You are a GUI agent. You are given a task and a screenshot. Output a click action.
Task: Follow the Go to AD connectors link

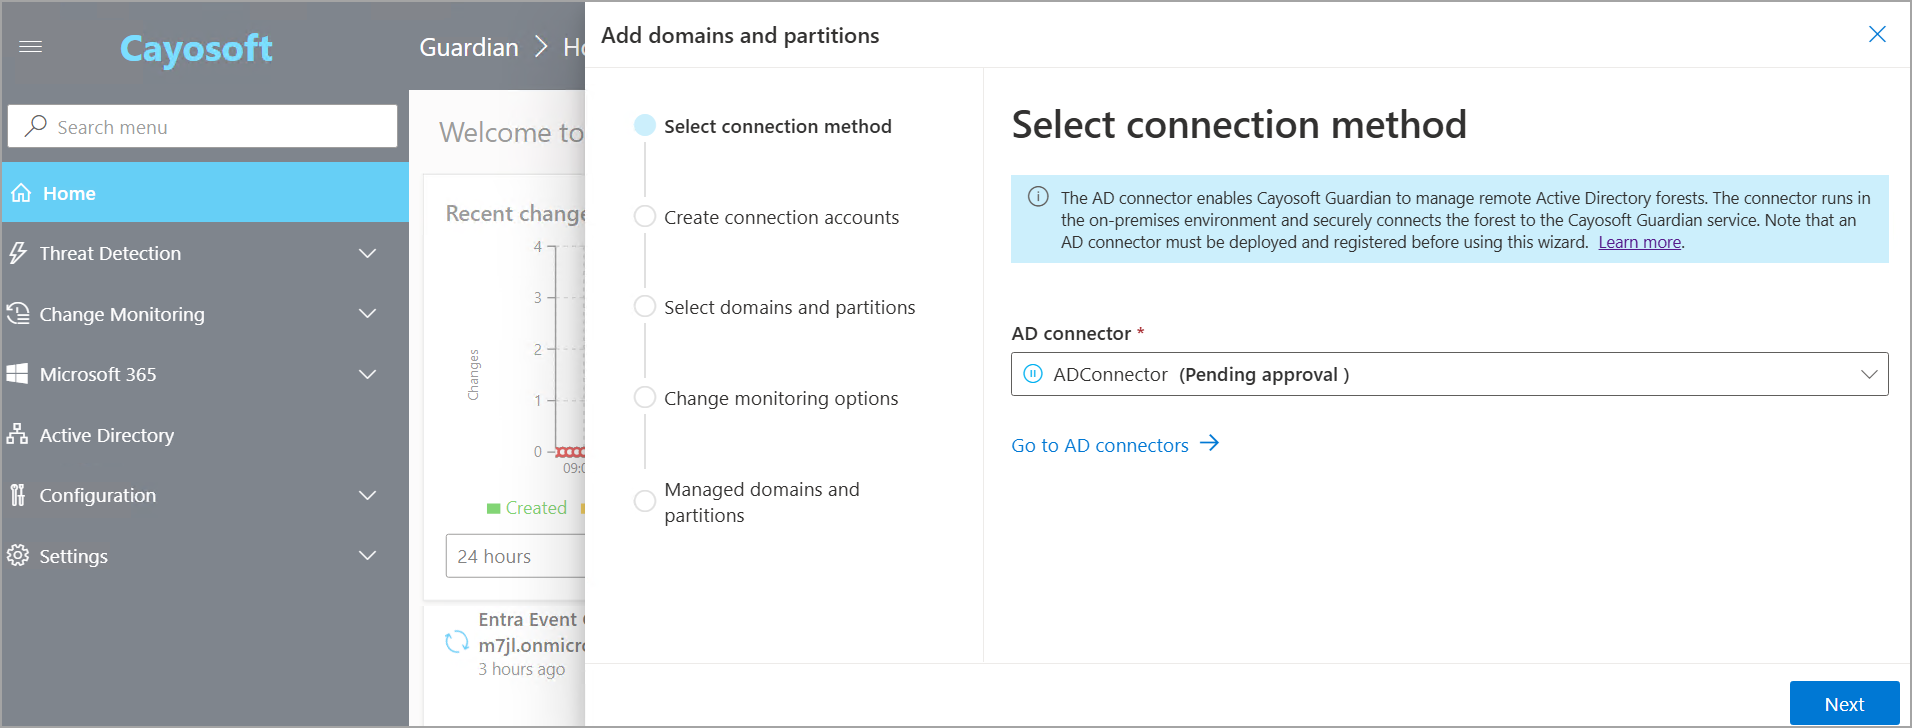click(1115, 445)
